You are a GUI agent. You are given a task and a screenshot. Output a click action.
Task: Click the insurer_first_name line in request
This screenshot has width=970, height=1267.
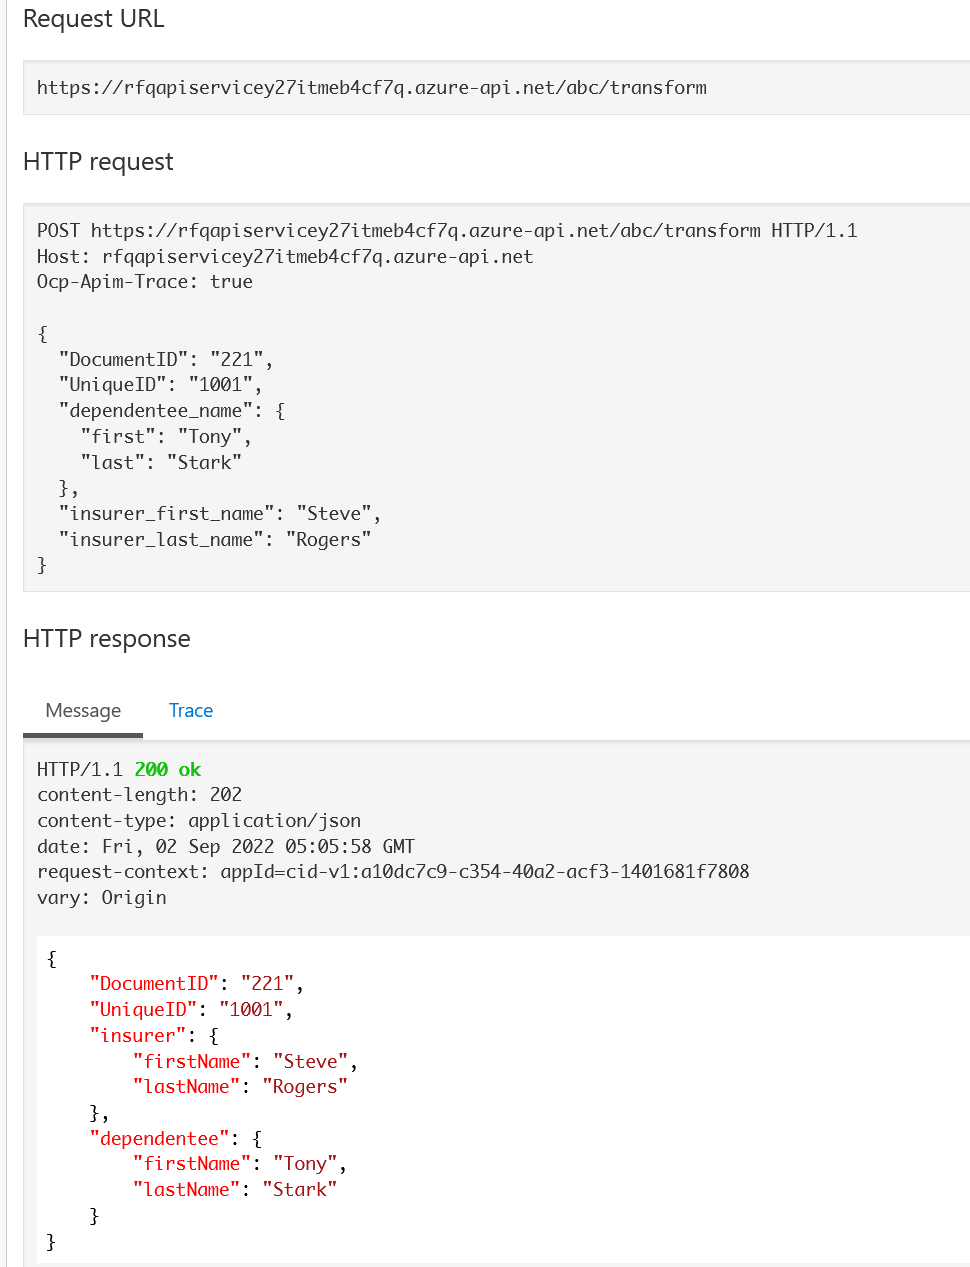coord(219,514)
